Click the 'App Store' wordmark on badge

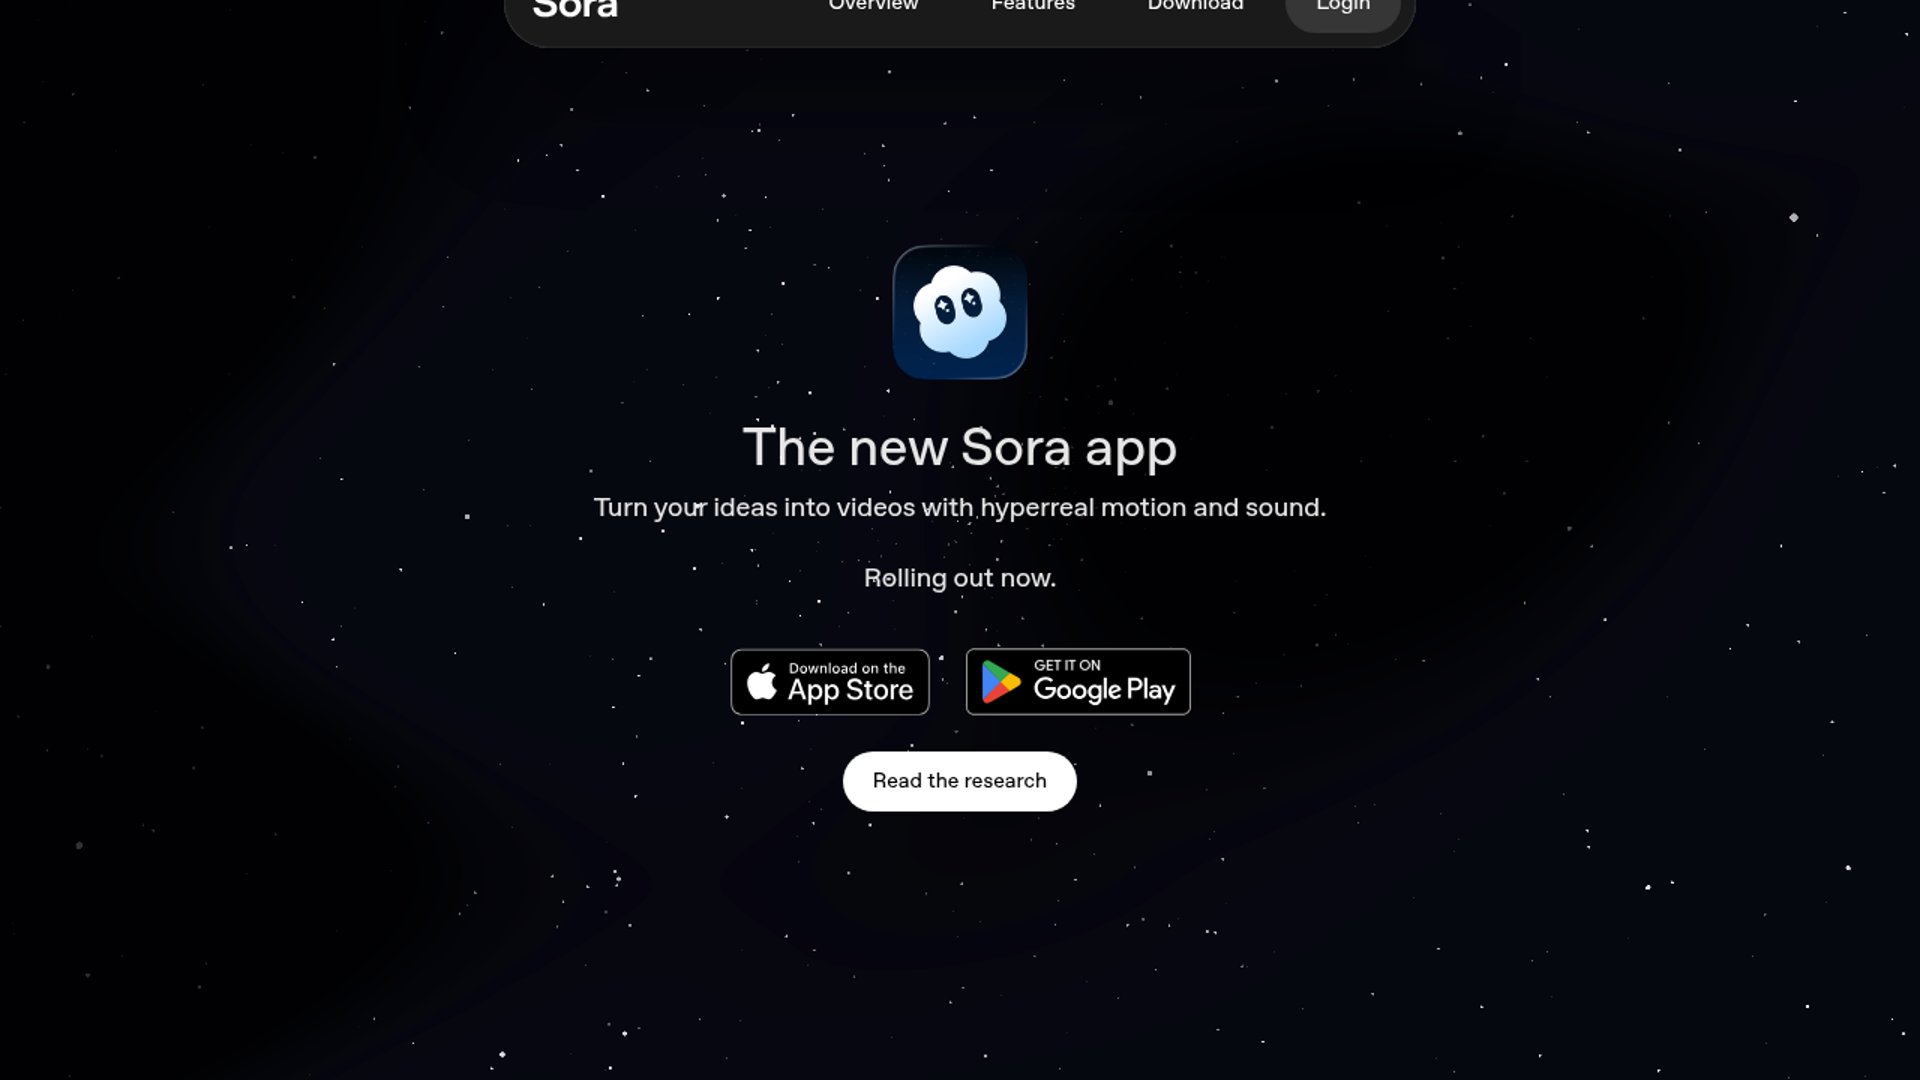[x=850, y=691]
